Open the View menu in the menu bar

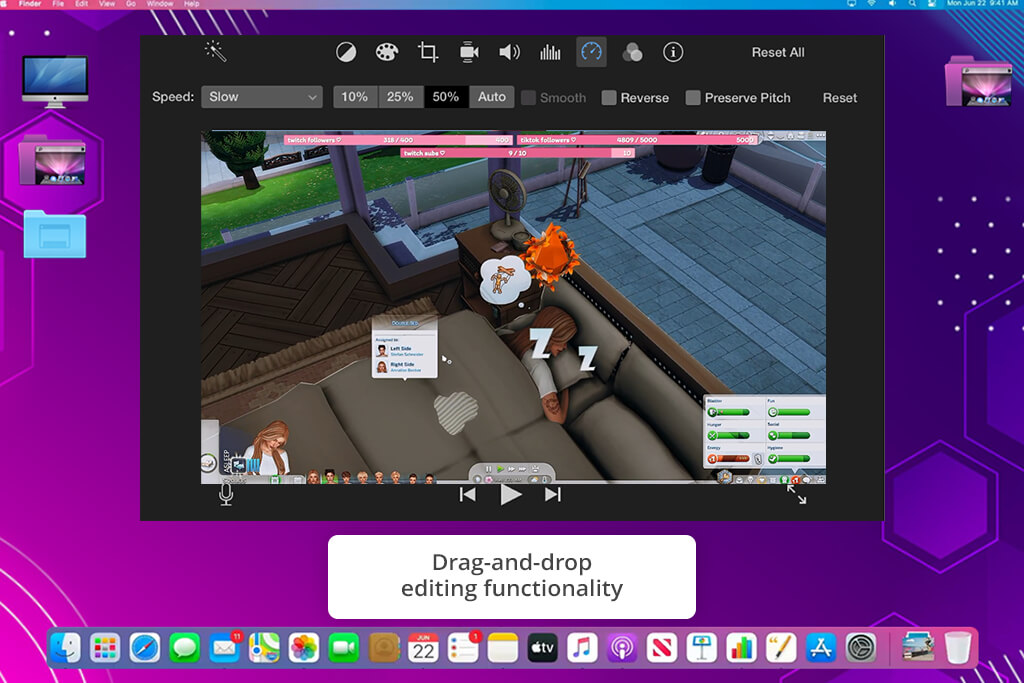click(x=107, y=3)
